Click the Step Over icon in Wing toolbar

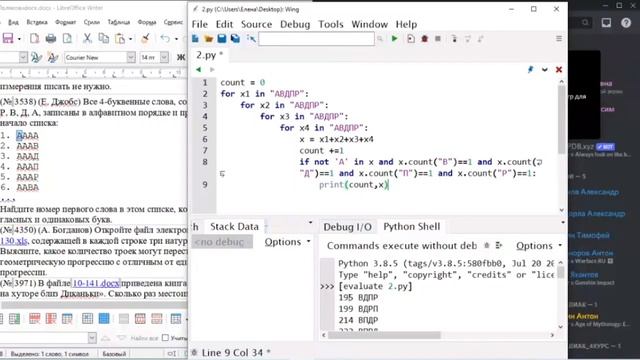[468, 39]
